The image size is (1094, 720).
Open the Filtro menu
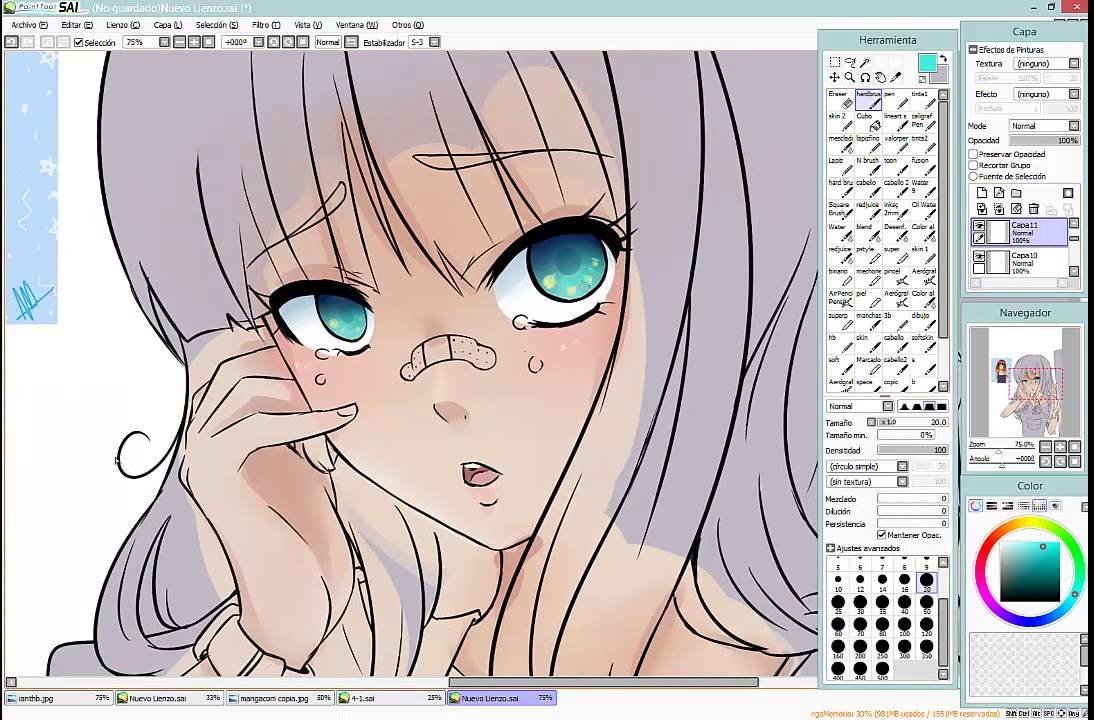(x=266, y=25)
